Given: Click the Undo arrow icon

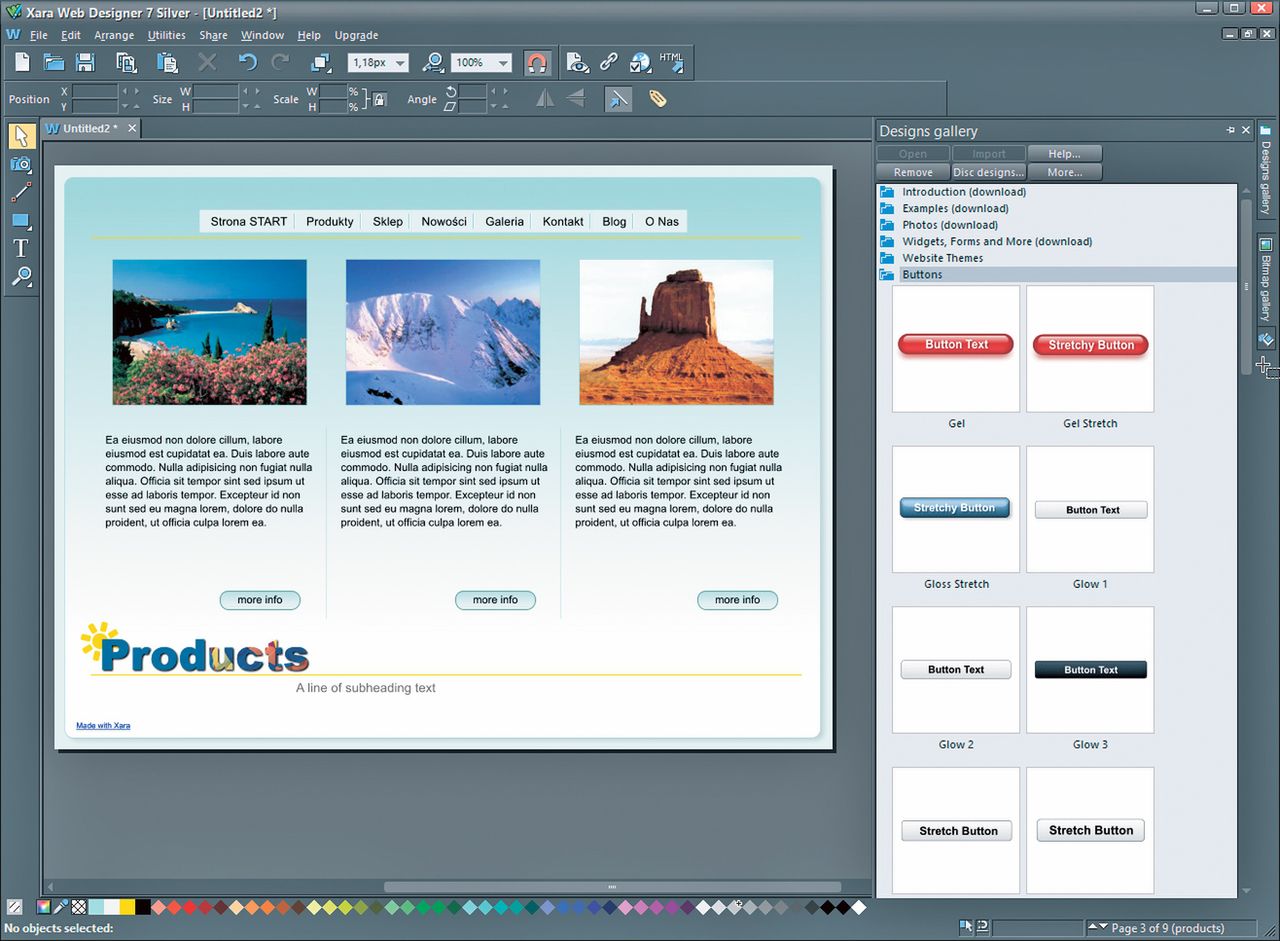Looking at the screenshot, I should coord(247,63).
